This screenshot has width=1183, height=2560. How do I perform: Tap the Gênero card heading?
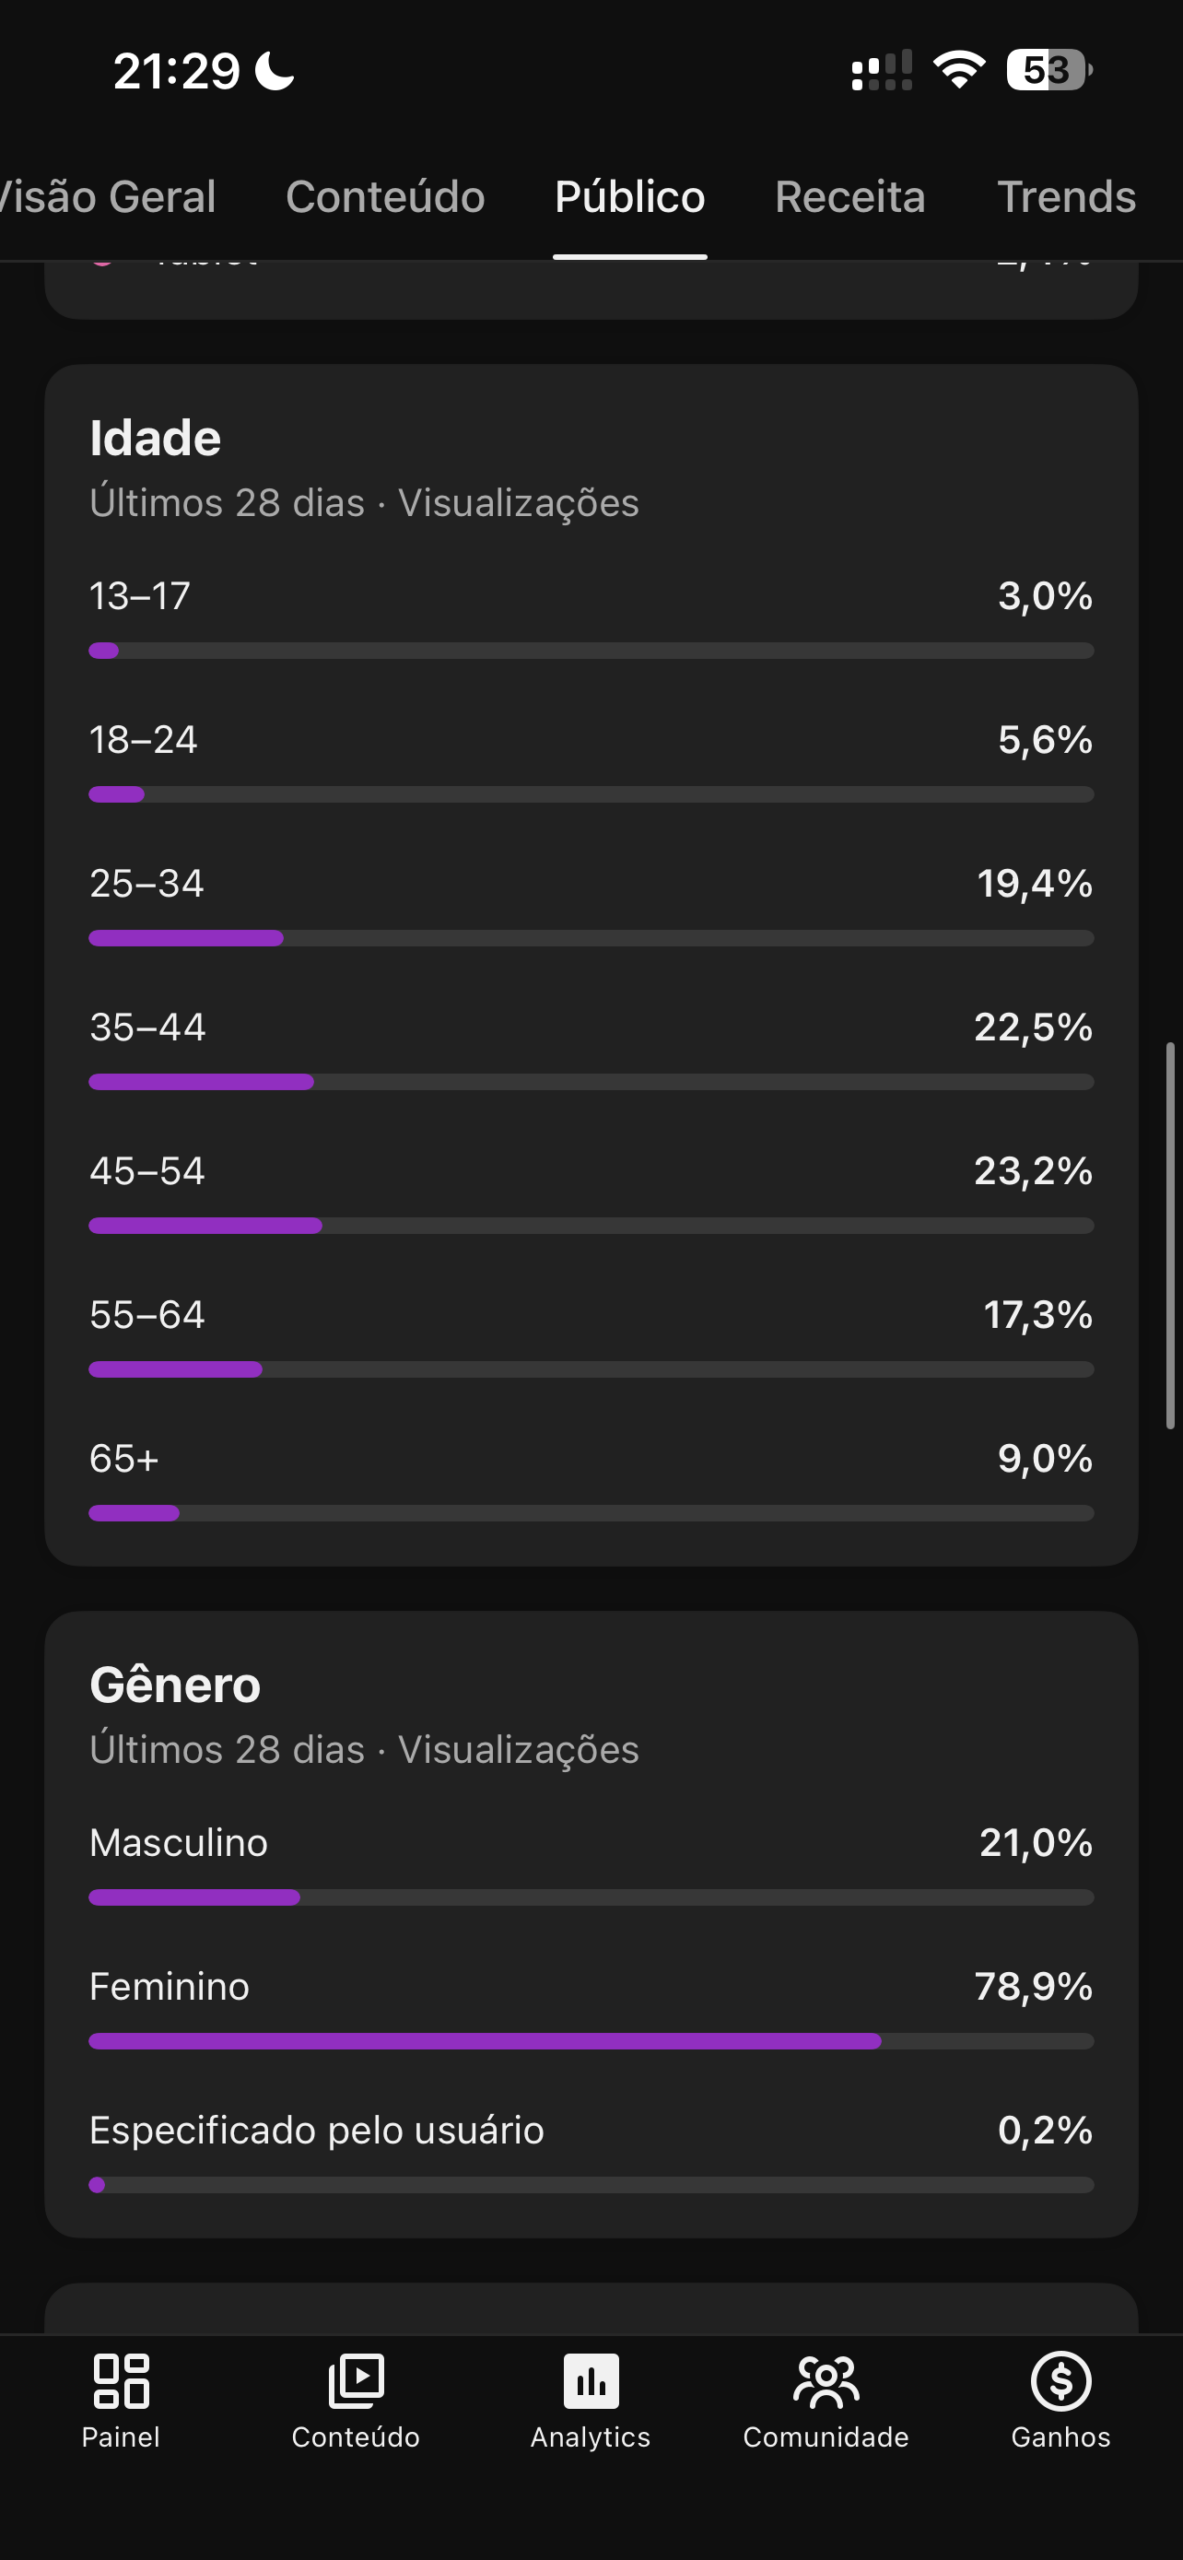175,1685
